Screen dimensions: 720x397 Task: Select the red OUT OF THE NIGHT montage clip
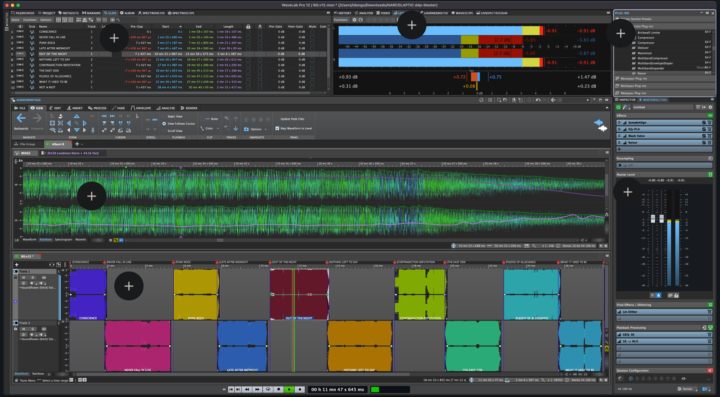point(299,294)
